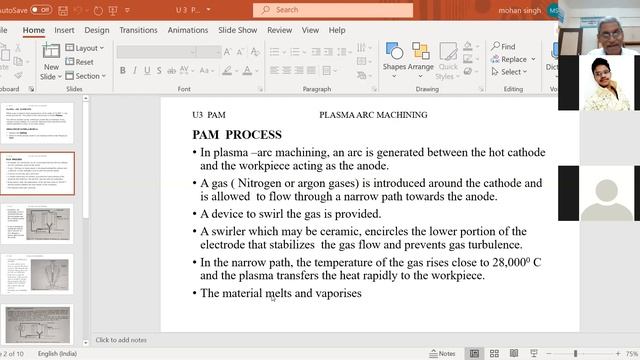Toggle Underline formatting
Screen dimensions: 640x360
(147, 71)
